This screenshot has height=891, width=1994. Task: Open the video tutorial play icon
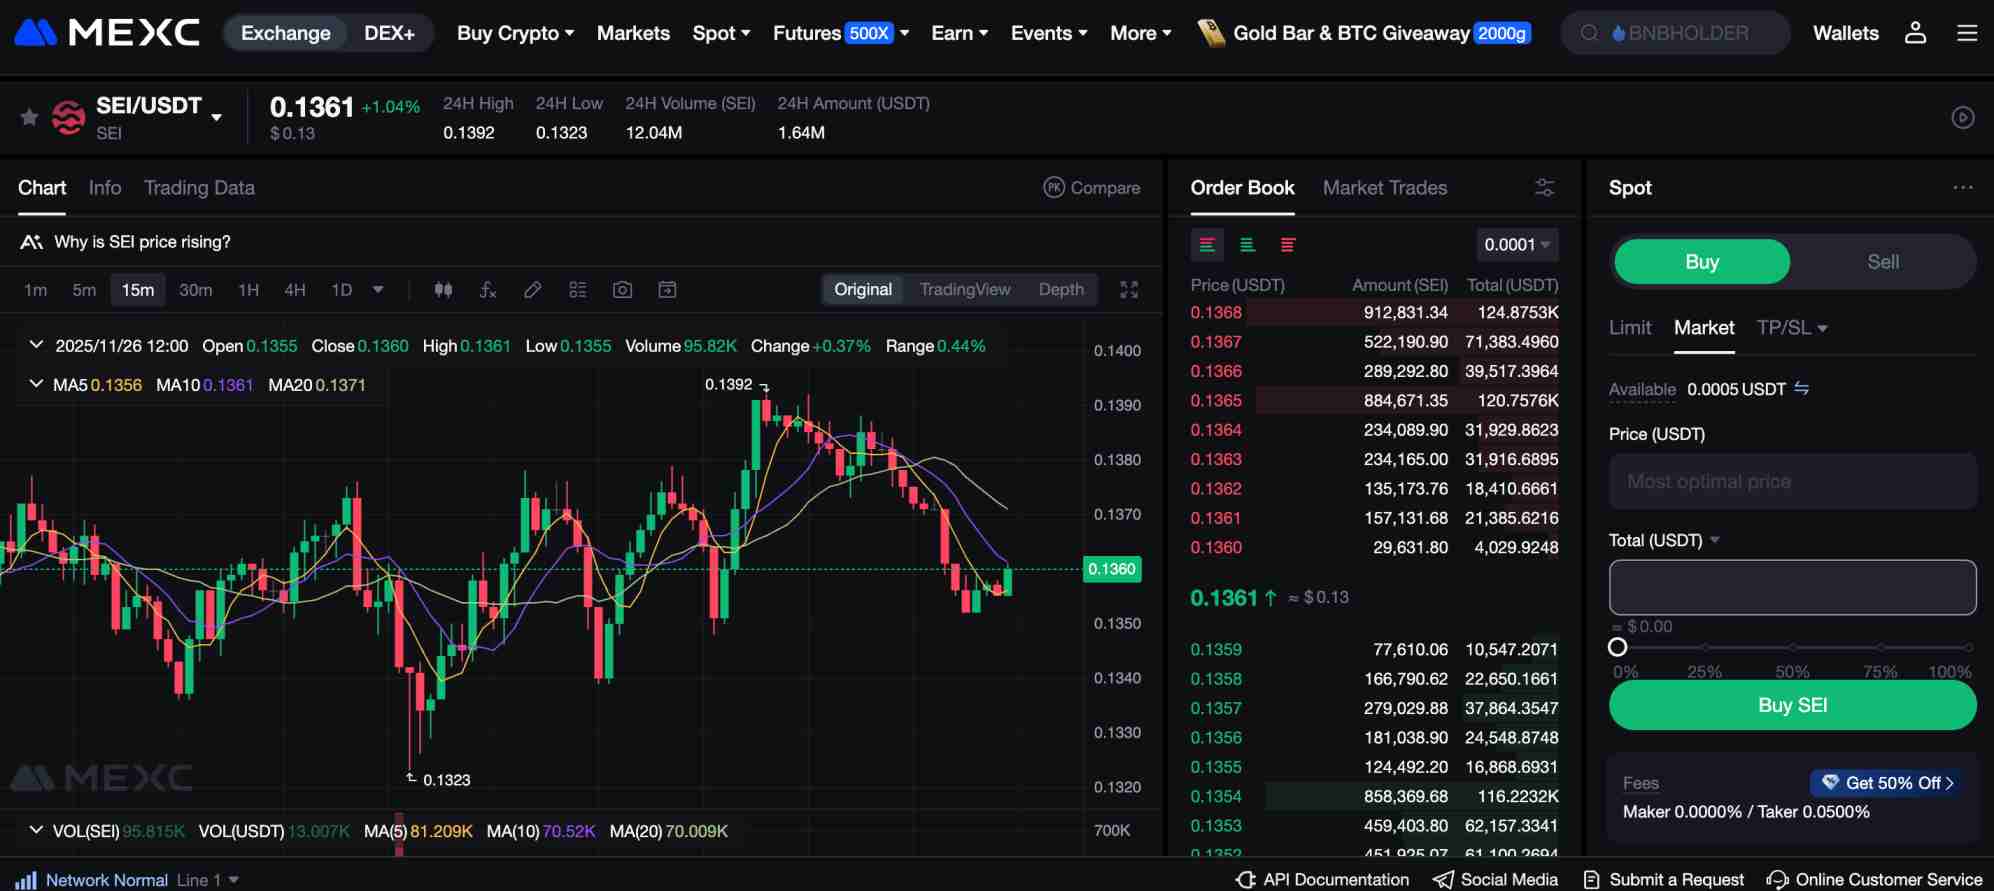click(1963, 118)
